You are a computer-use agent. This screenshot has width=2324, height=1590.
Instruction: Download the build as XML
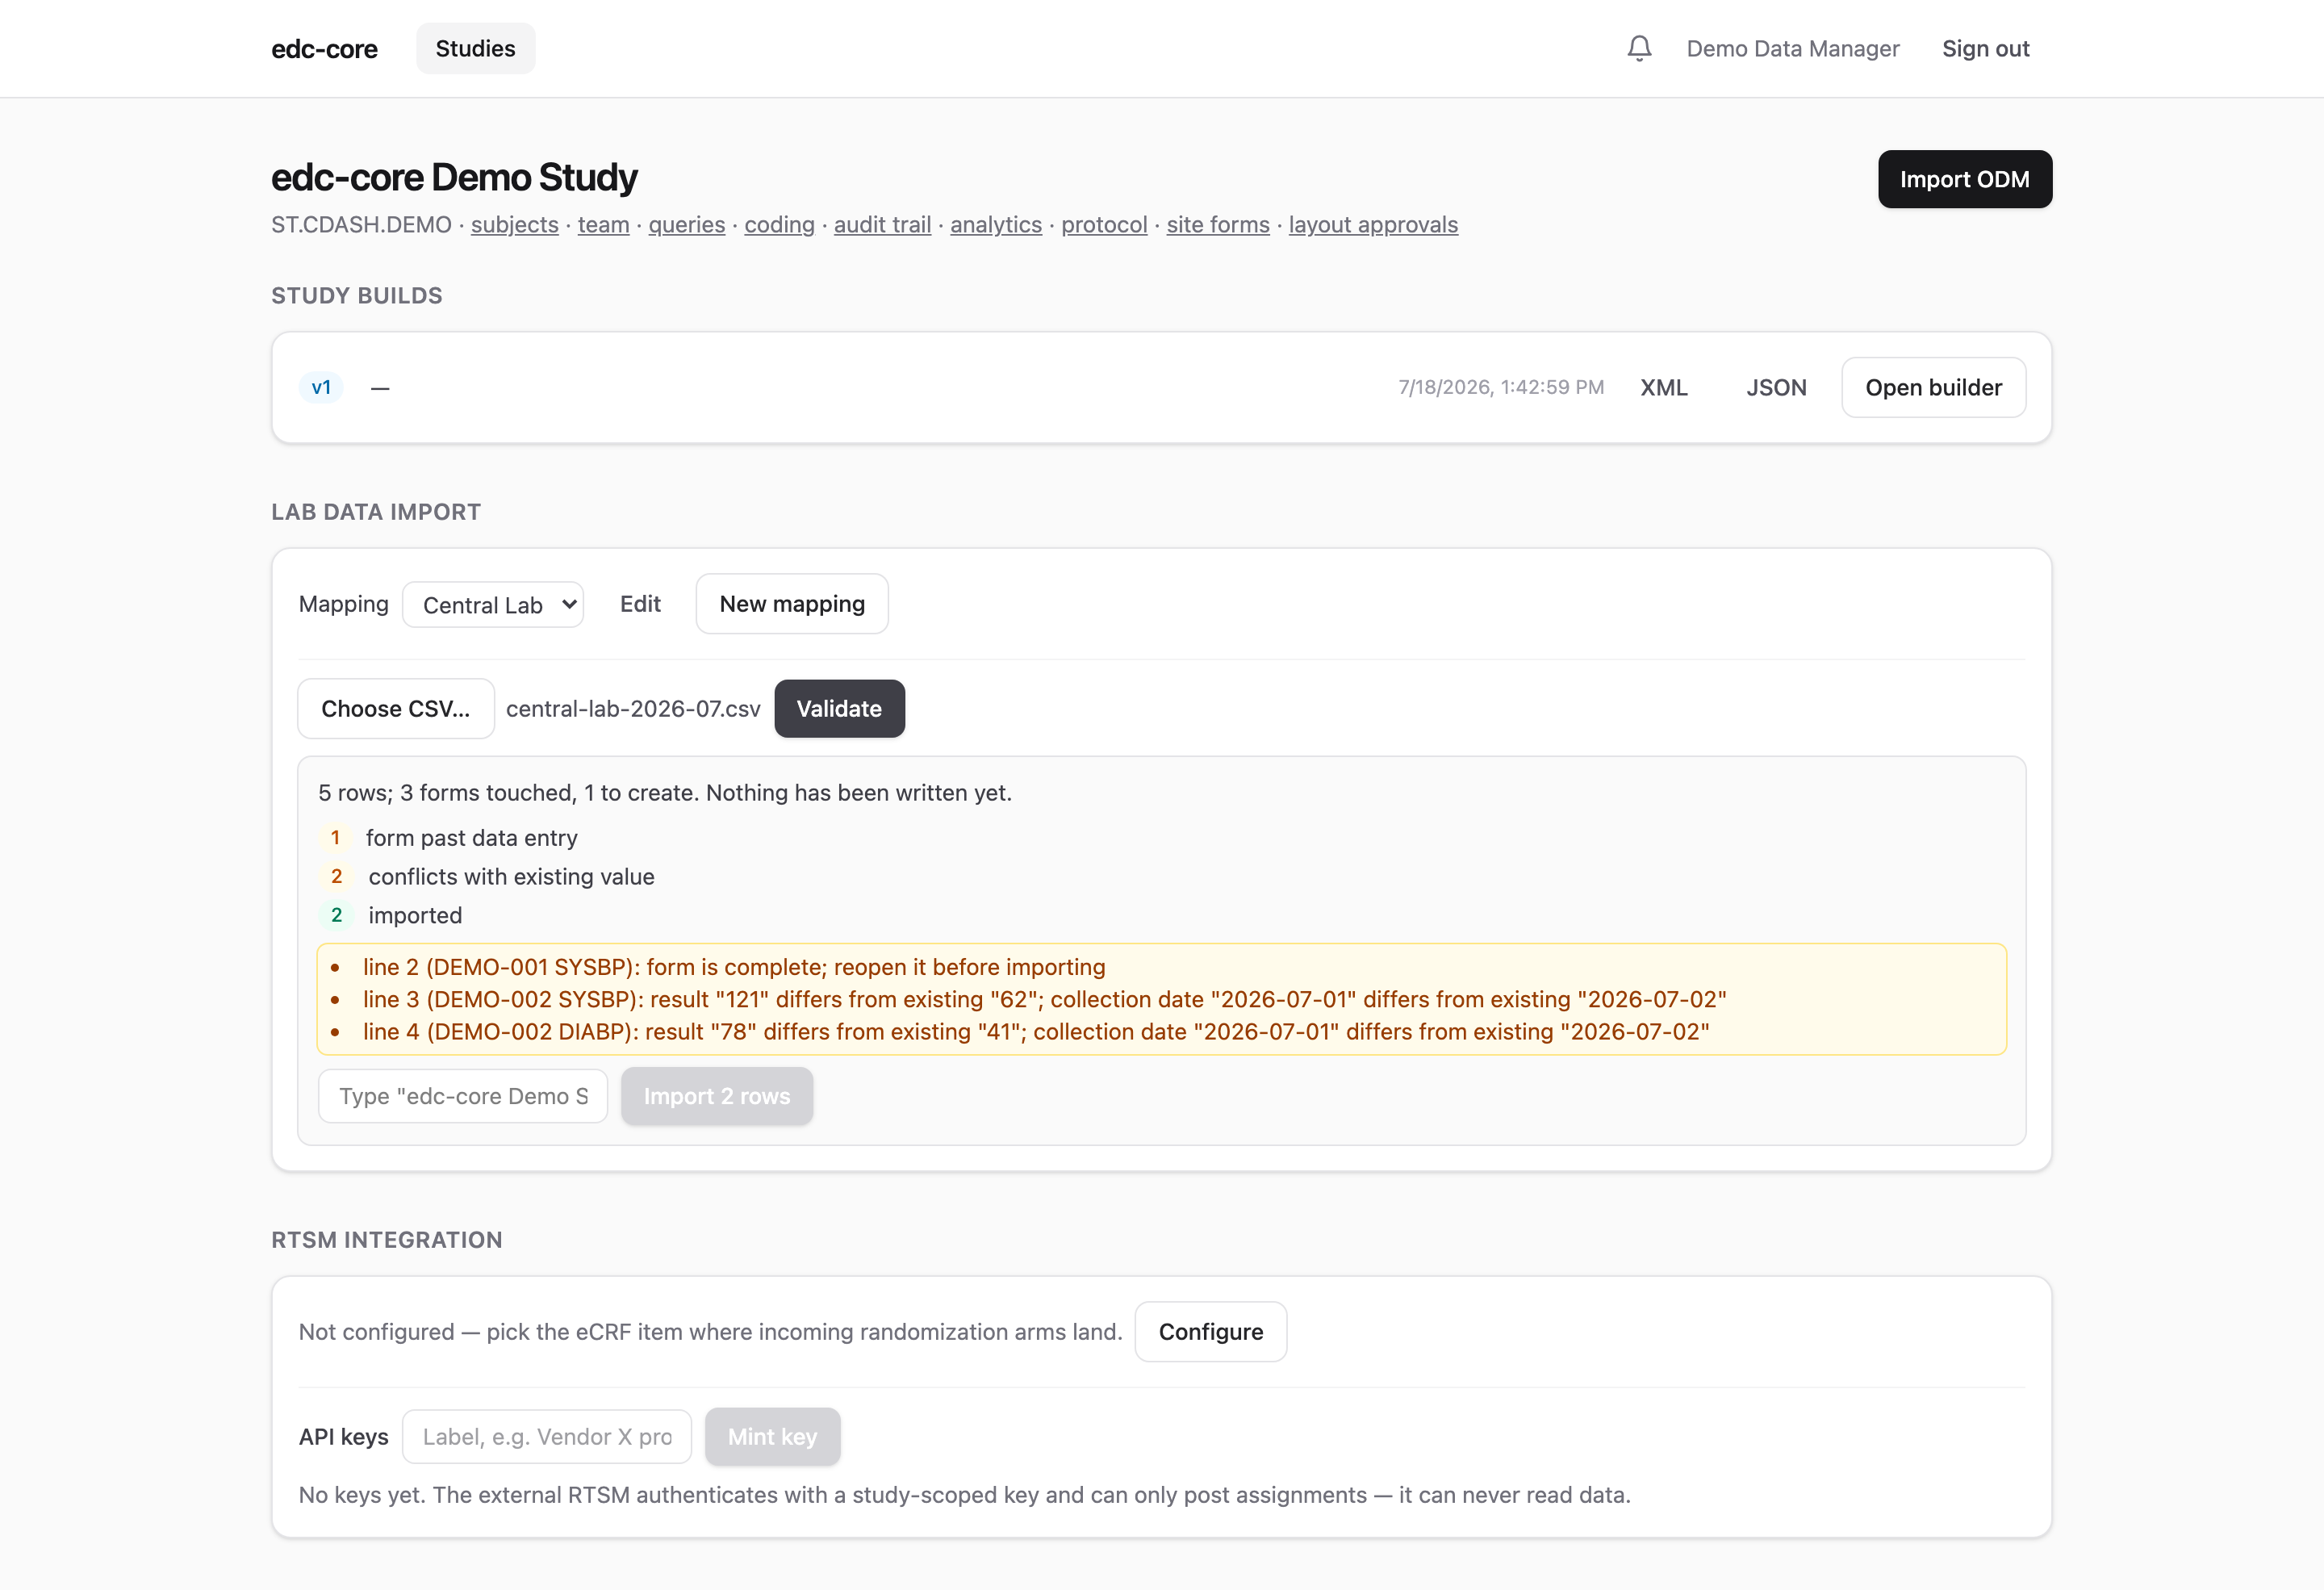coord(1663,387)
